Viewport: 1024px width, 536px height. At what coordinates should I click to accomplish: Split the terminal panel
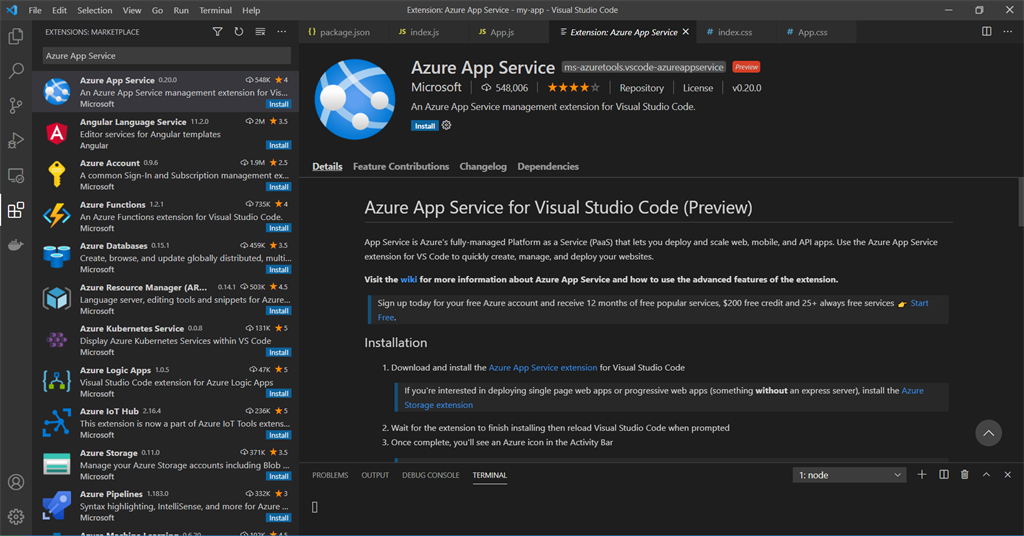click(x=944, y=475)
